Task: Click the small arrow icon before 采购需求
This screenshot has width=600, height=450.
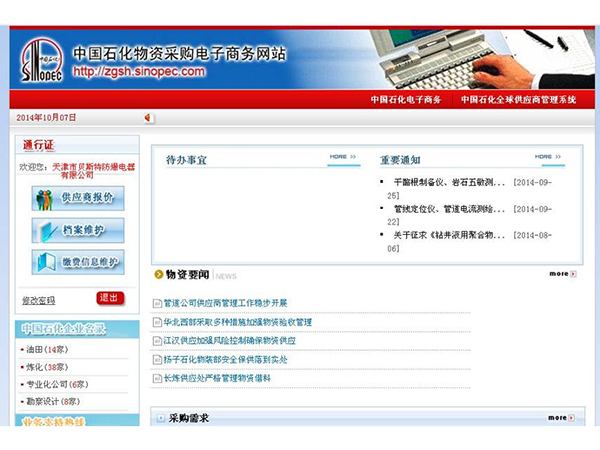Action: 161,418
